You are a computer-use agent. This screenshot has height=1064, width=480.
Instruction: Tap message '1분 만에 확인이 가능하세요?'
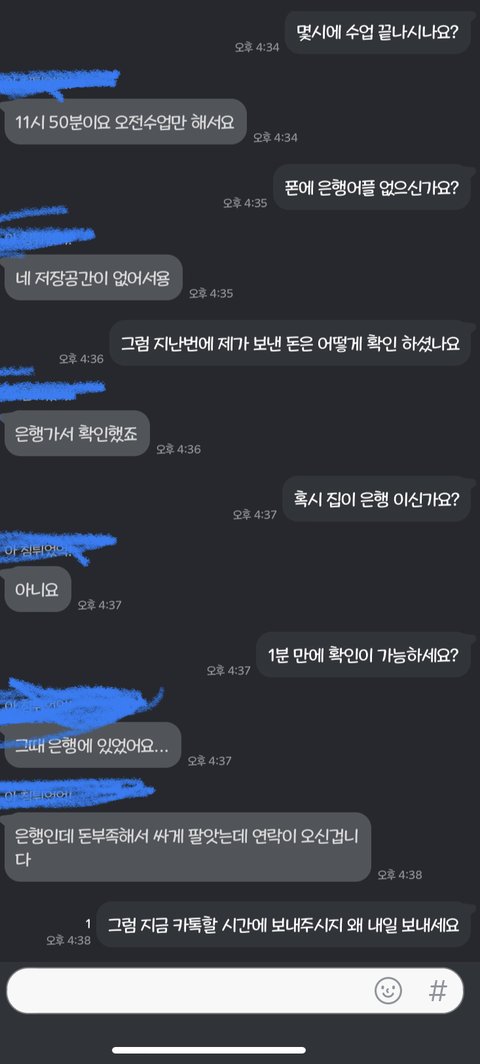(364, 656)
